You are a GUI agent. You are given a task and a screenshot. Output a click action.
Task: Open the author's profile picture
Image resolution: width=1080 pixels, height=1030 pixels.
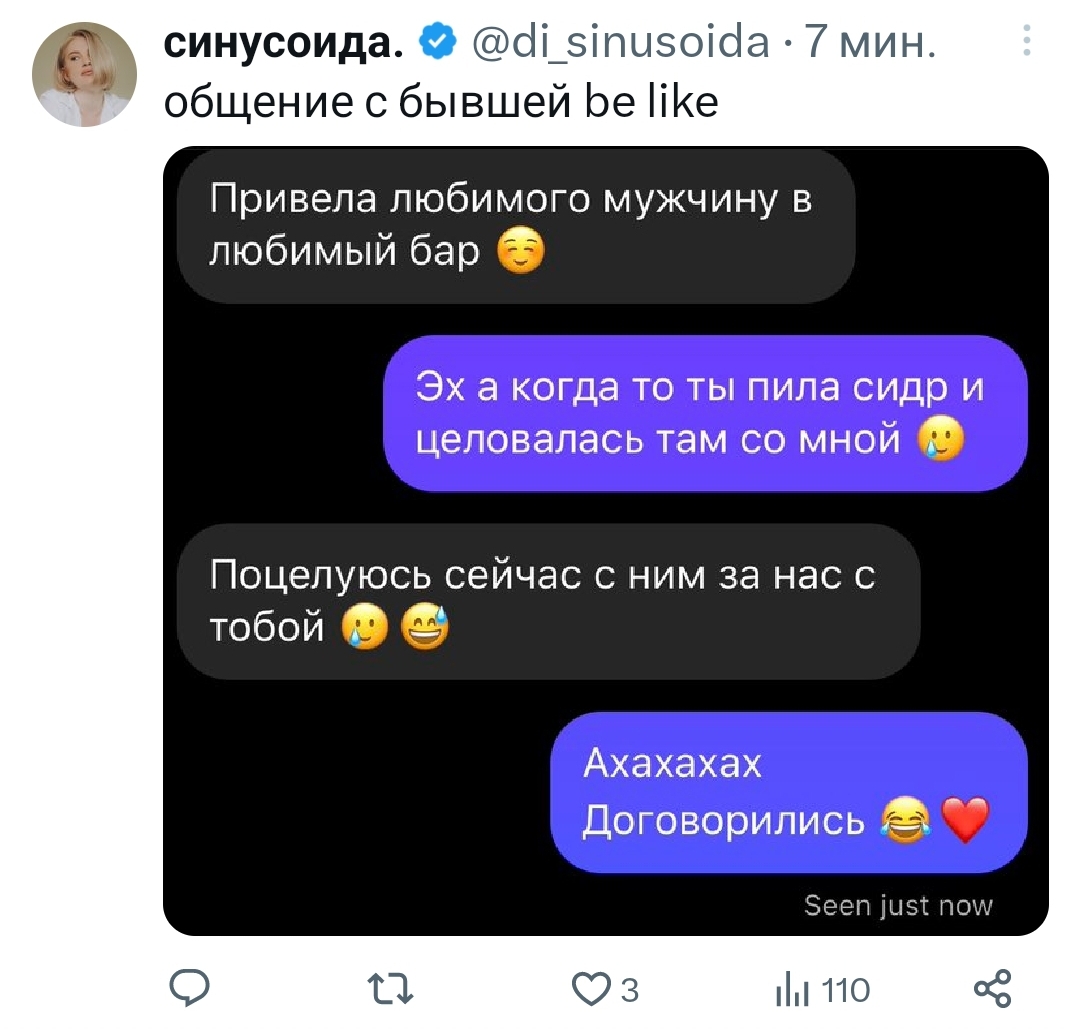84,75
